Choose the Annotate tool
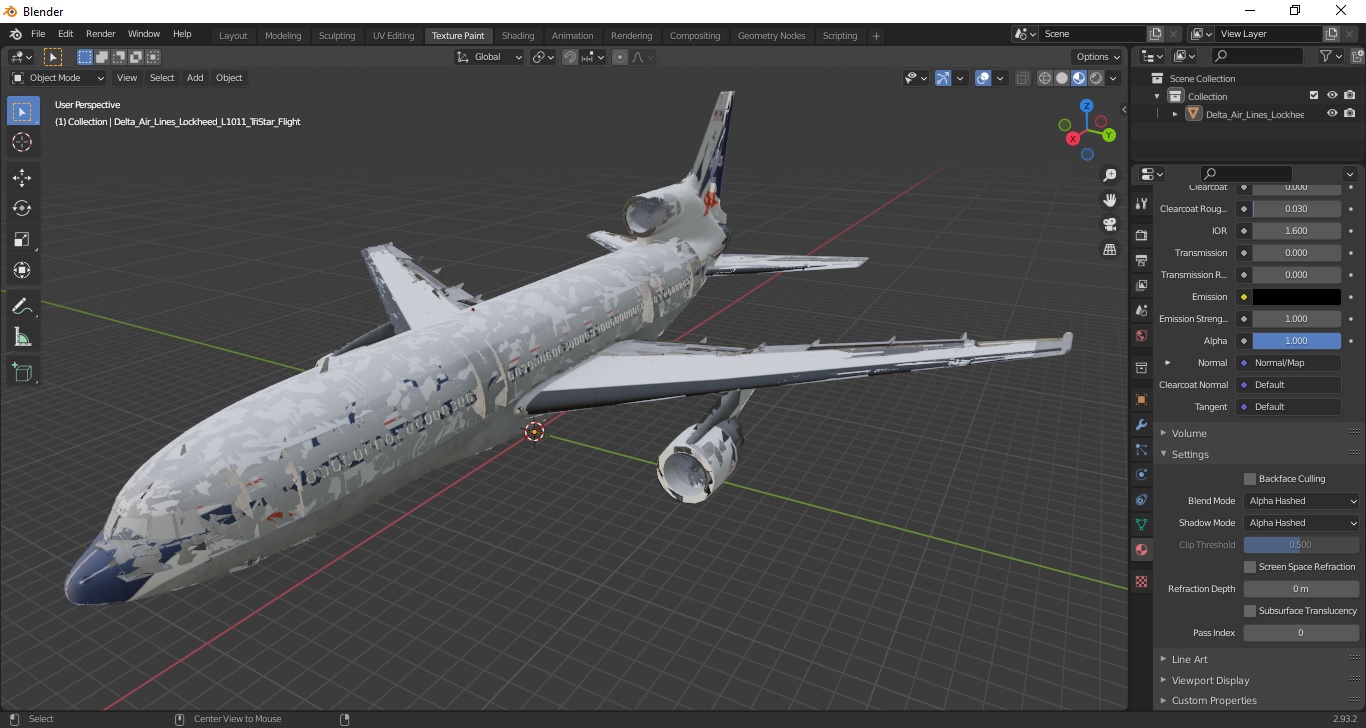This screenshot has width=1366, height=728. click(x=22, y=306)
